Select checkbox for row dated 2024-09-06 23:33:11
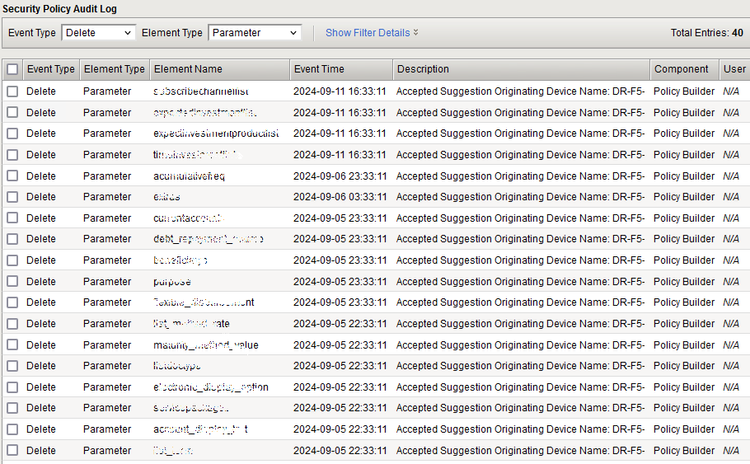Image resolution: width=750 pixels, height=464 pixels. point(12,176)
